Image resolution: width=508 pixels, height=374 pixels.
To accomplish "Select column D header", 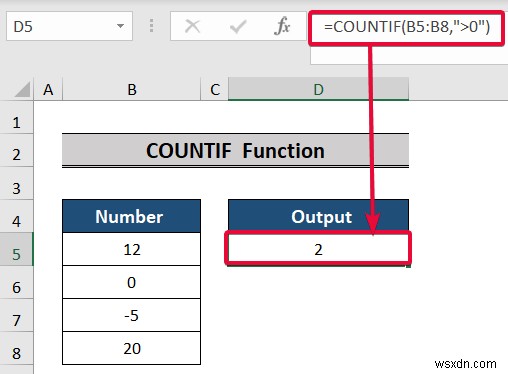I will point(318,89).
